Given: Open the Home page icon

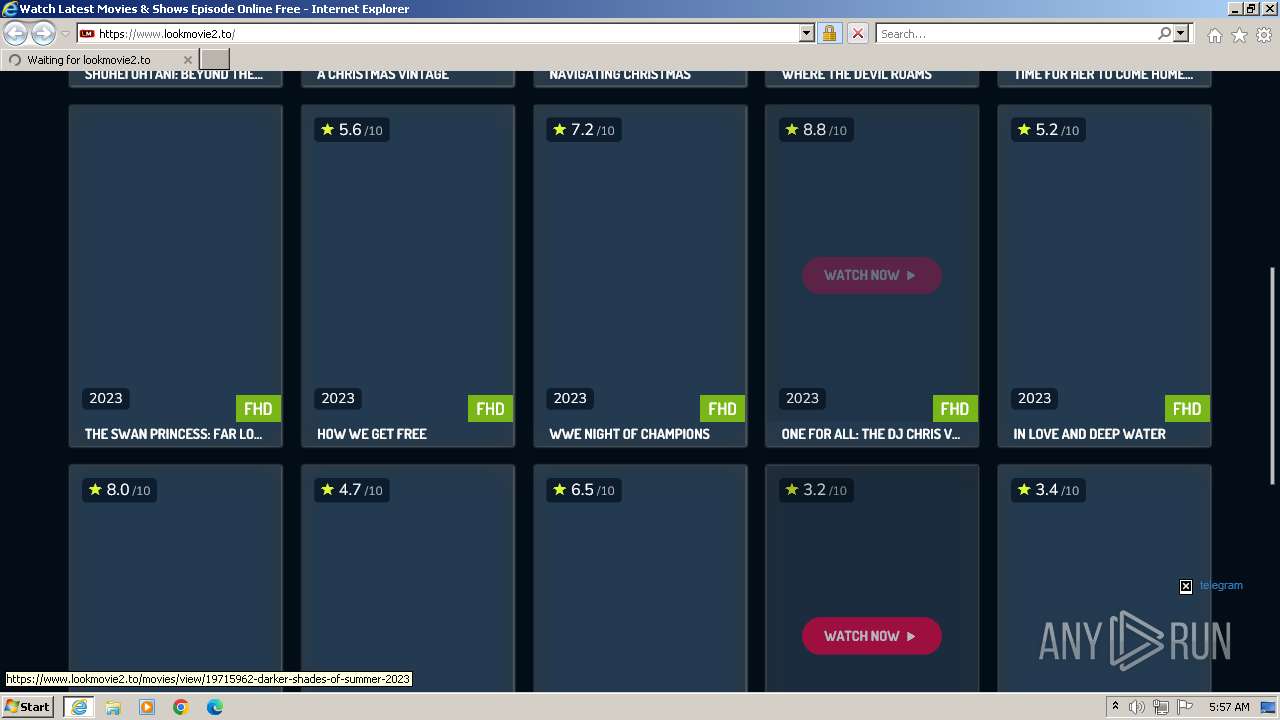Looking at the screenshot, I should [1214, 35].
